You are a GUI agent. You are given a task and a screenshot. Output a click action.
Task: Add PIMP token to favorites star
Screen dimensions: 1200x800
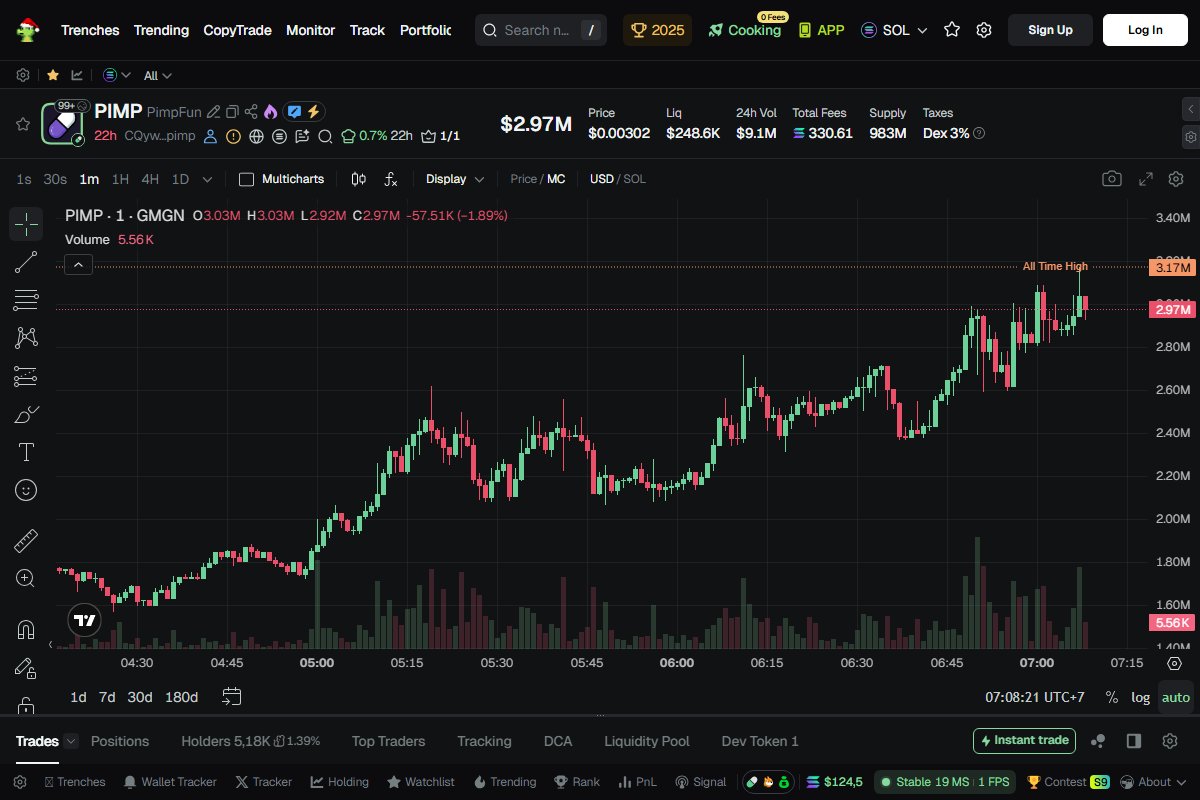coord(22,124)
